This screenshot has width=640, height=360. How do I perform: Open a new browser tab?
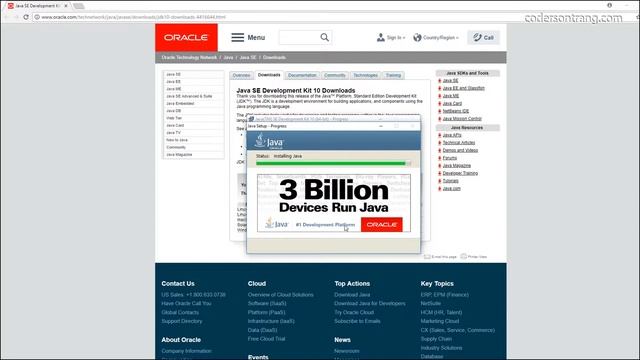click(x=79, y=6)
